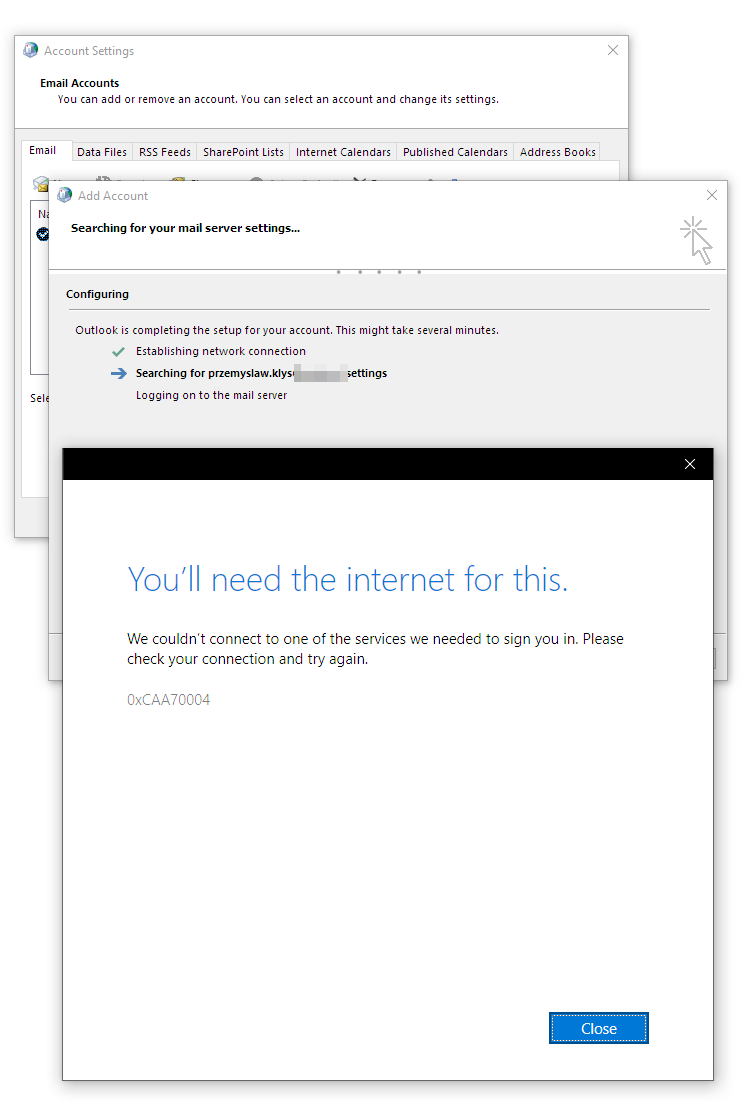Open the RSS Feeds tab
The height and width of the screenshot is (1107, 741).
[164, 152]
